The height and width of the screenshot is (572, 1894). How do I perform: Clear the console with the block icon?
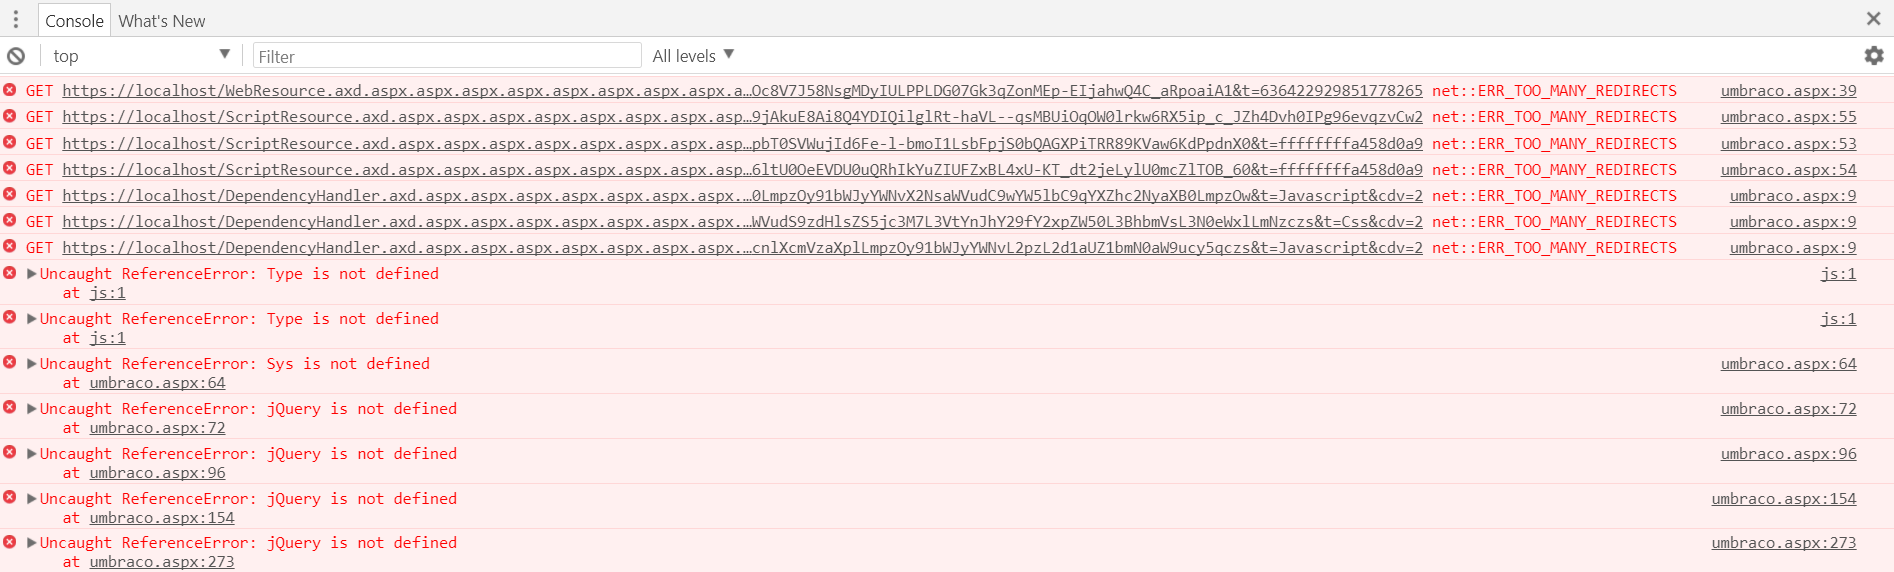(x=16, y=56)
